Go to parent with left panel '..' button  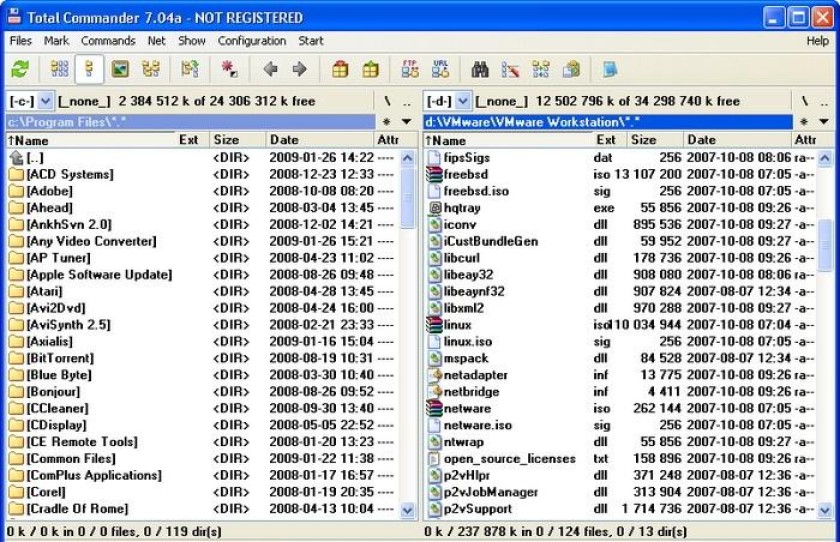[407, 101]
